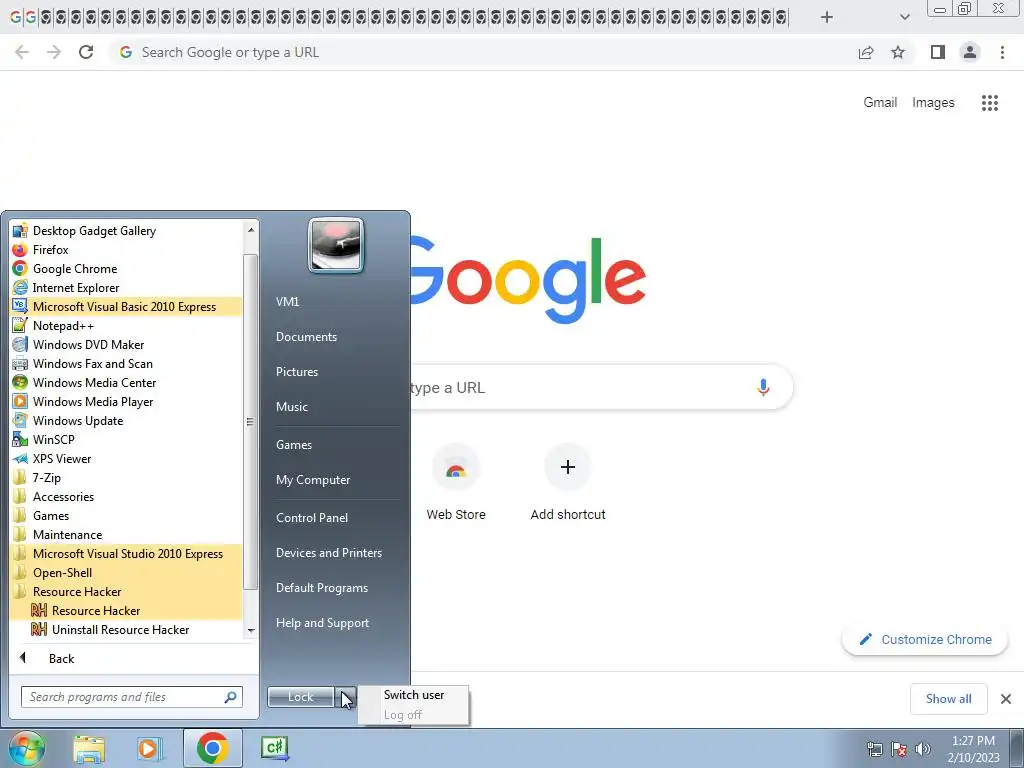Click the volume speaker tray icon
Screen dimensions: 1024x768
pyautogui.click(x=923, y=749)
